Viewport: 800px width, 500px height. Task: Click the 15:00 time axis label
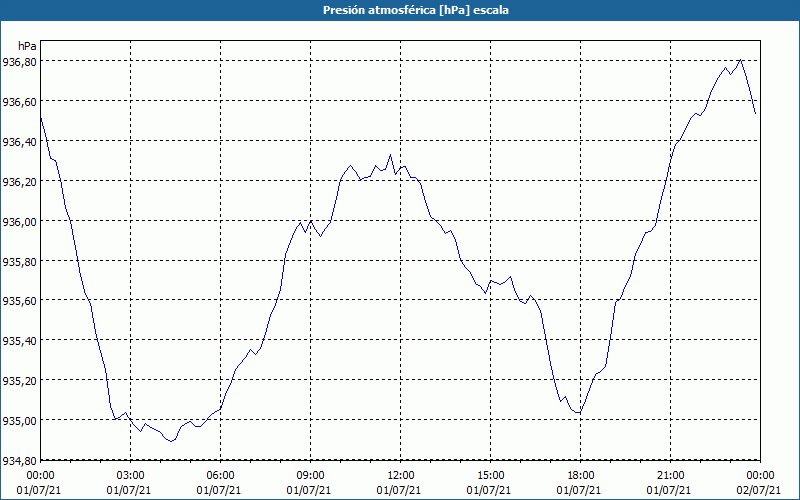(490, 476)
